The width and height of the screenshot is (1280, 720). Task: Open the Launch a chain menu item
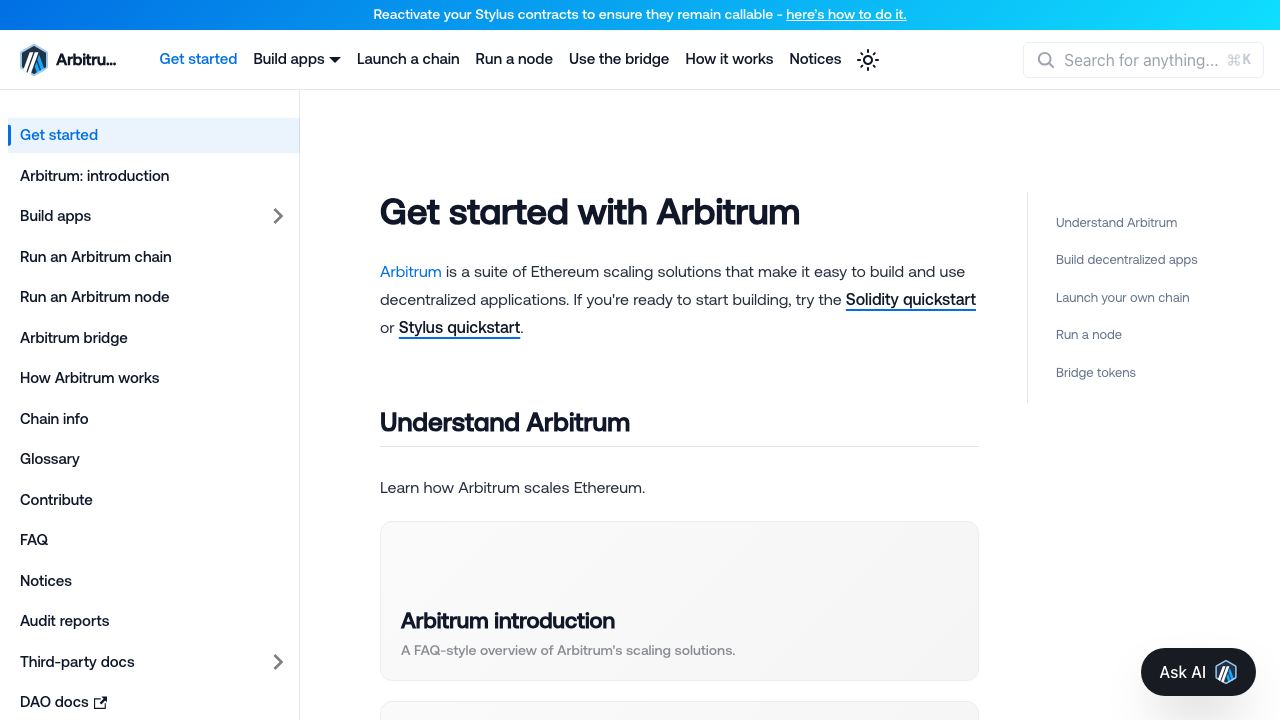(x=408, y=59)
